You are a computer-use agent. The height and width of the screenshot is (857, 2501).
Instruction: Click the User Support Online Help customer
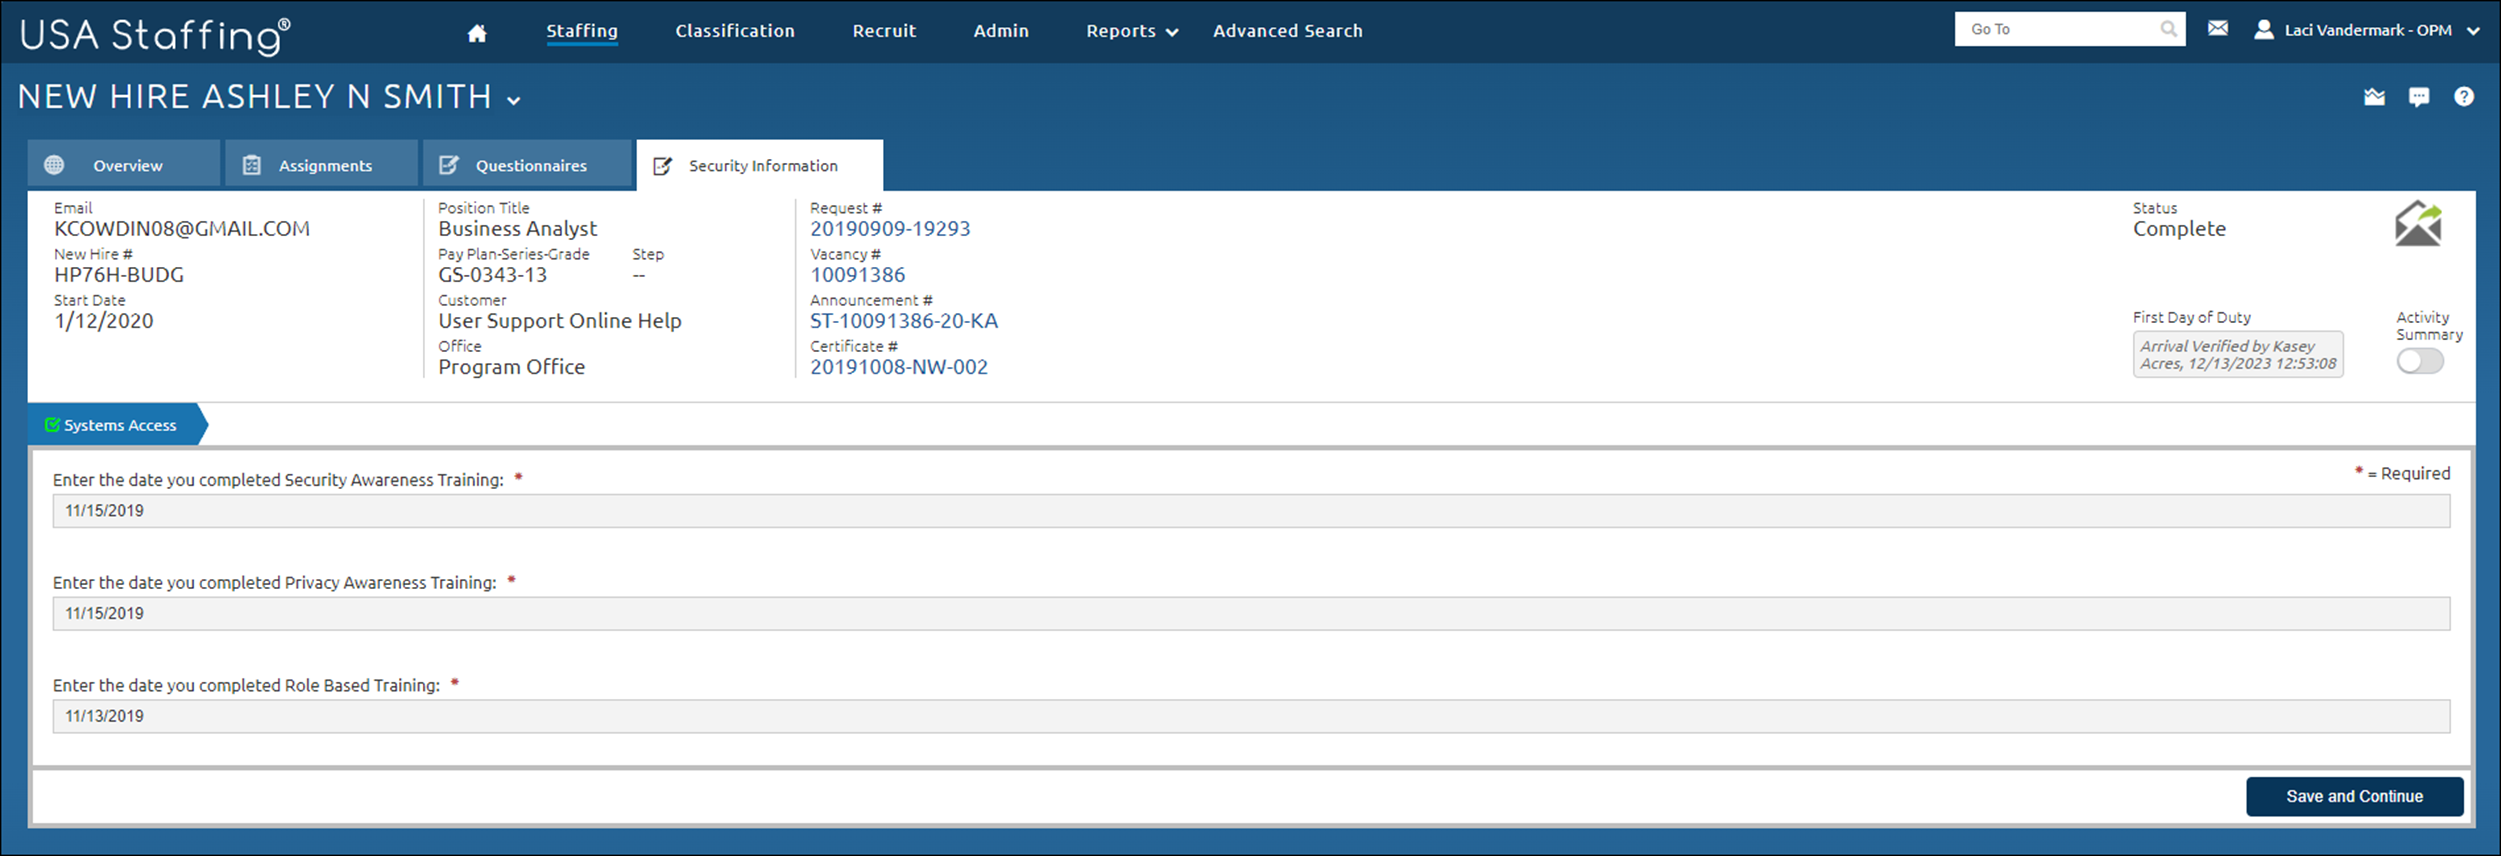click(x=559, y=321)
